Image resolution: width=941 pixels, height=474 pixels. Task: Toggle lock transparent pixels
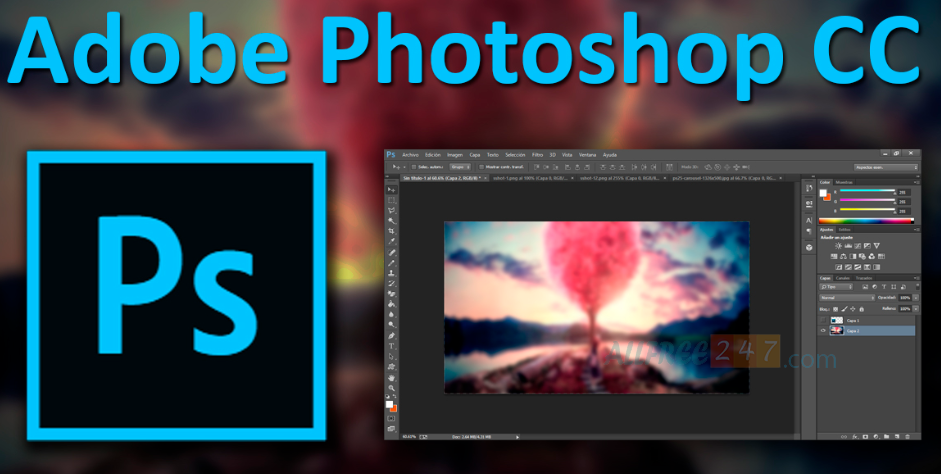835,308
